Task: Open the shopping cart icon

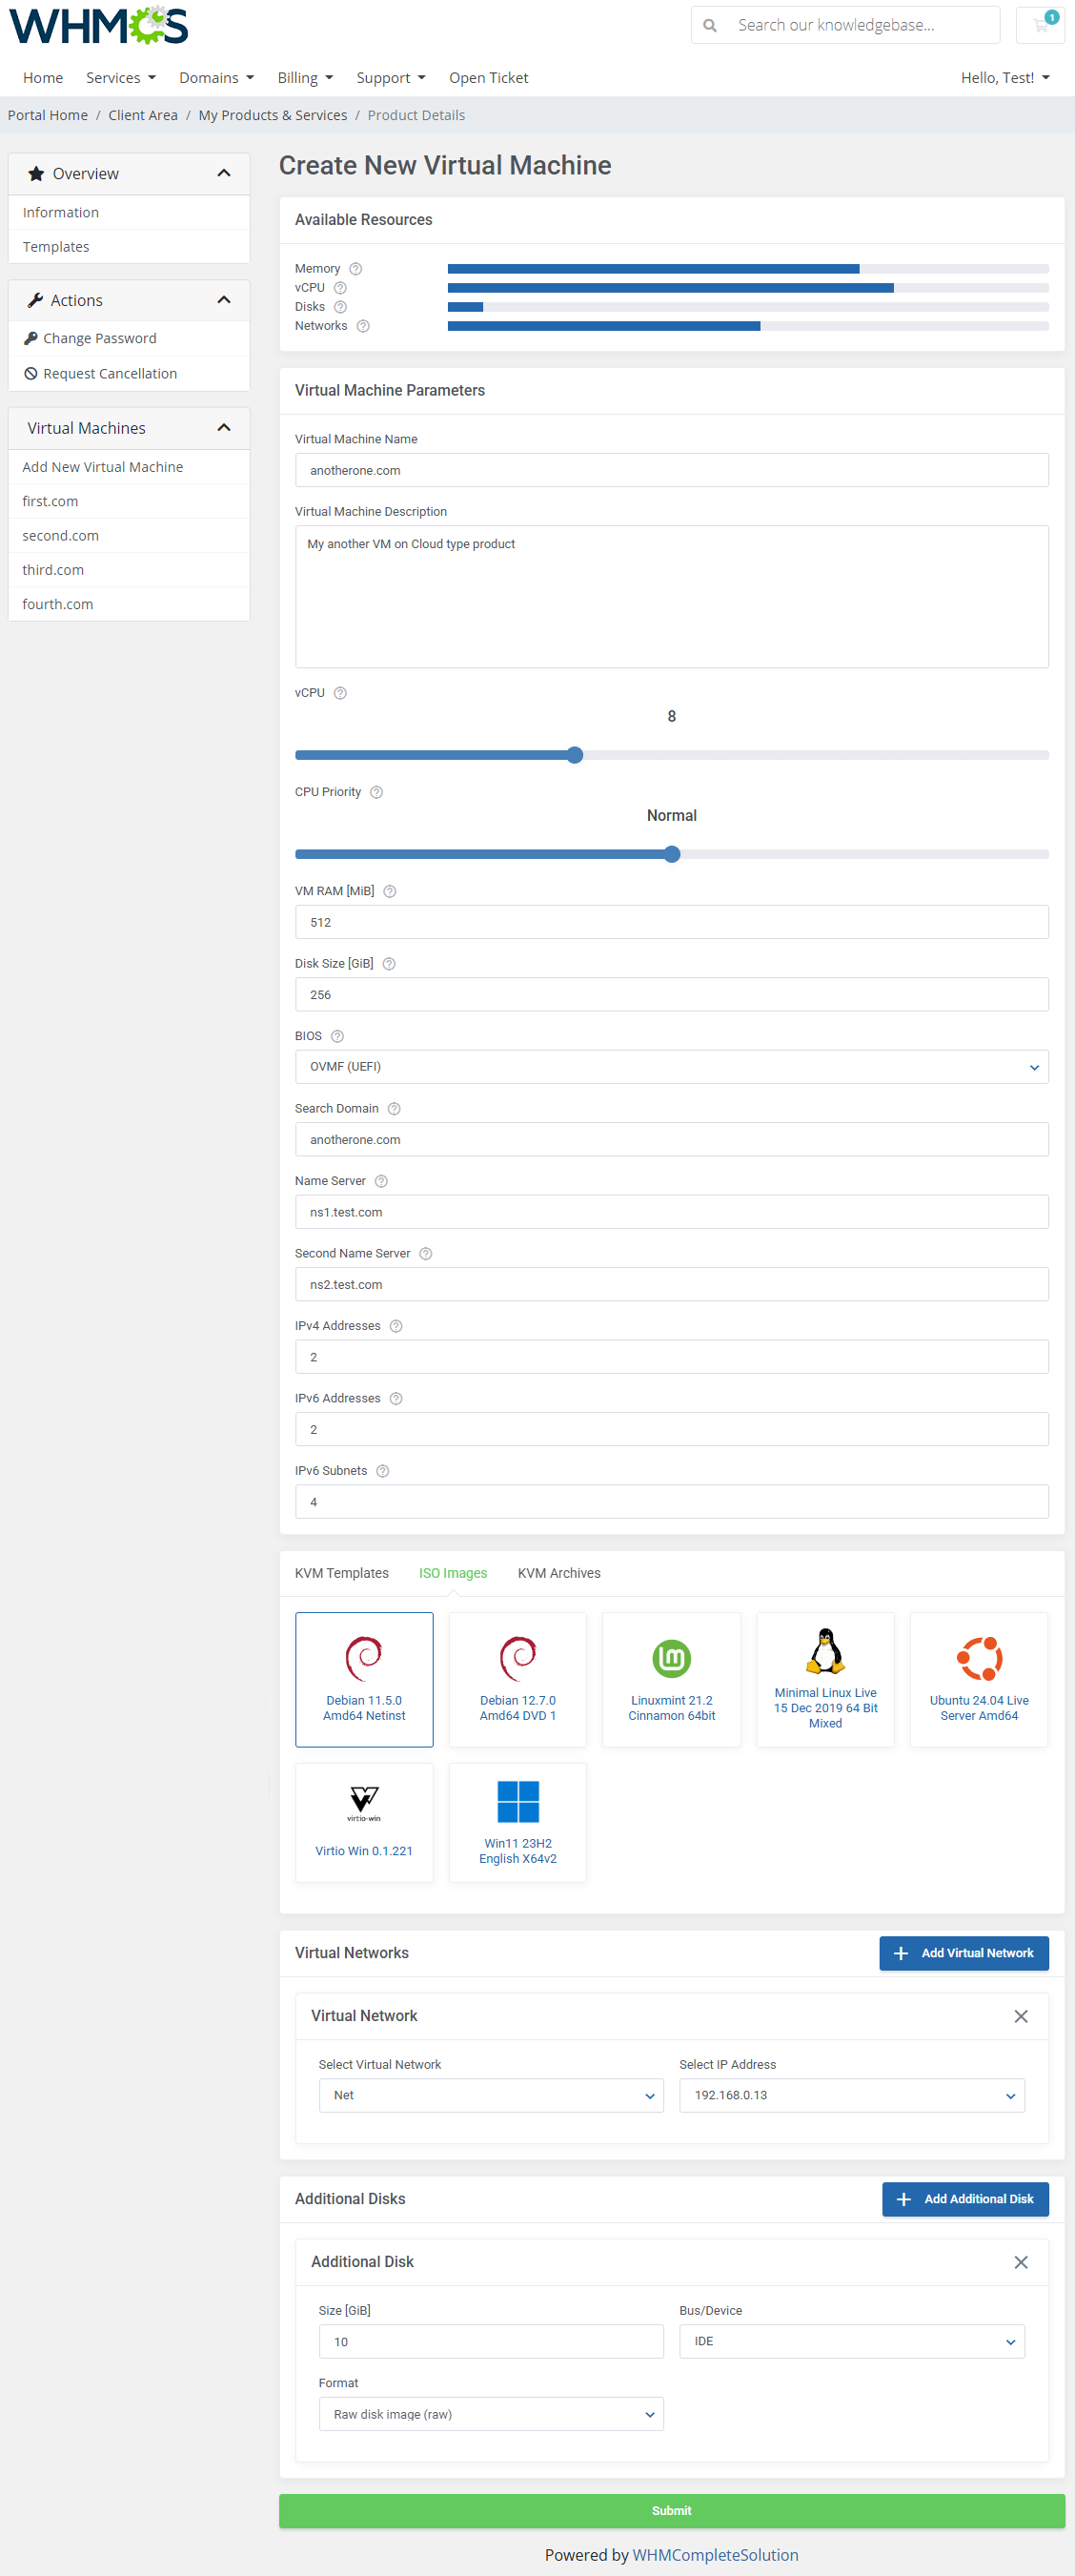Action: coord(1040,25)
